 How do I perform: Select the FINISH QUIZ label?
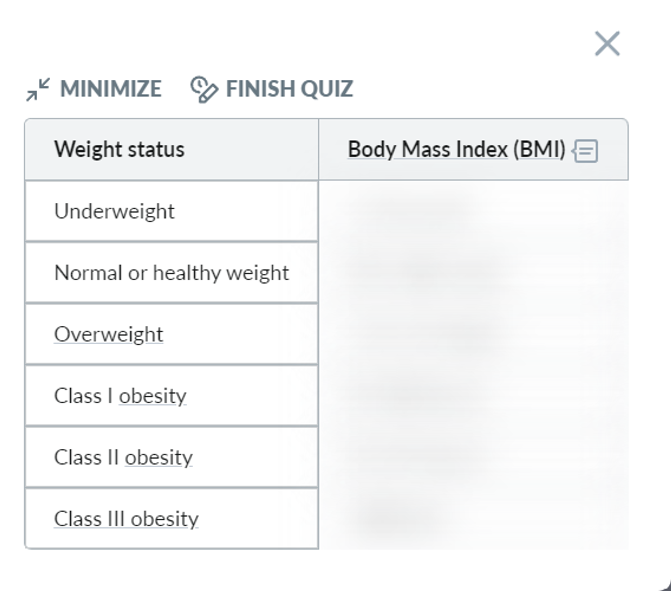pos(289,89)
